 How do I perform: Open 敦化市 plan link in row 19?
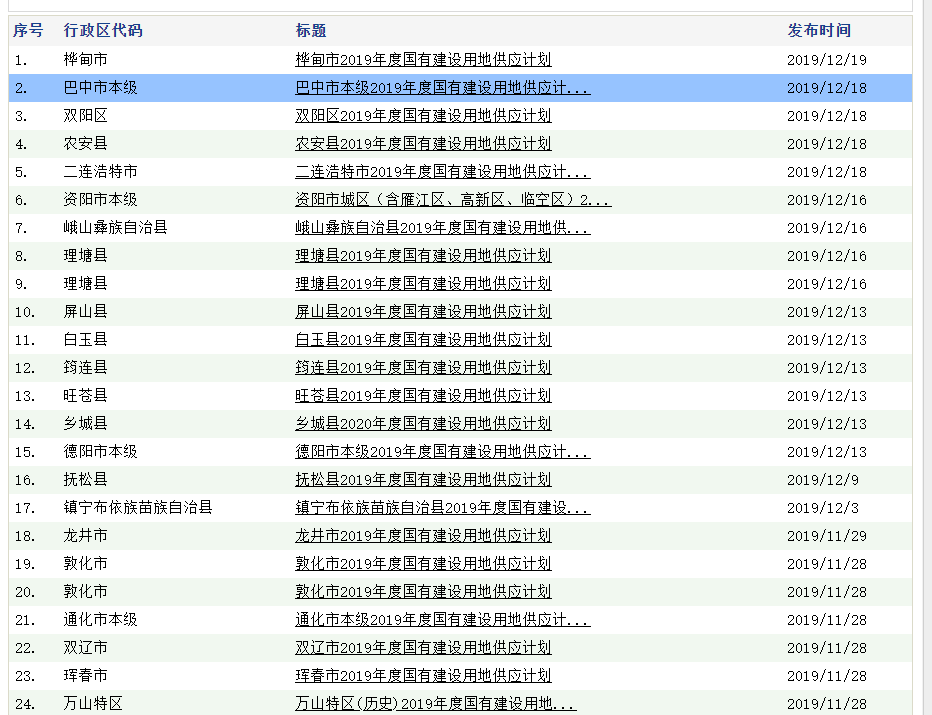423,563
